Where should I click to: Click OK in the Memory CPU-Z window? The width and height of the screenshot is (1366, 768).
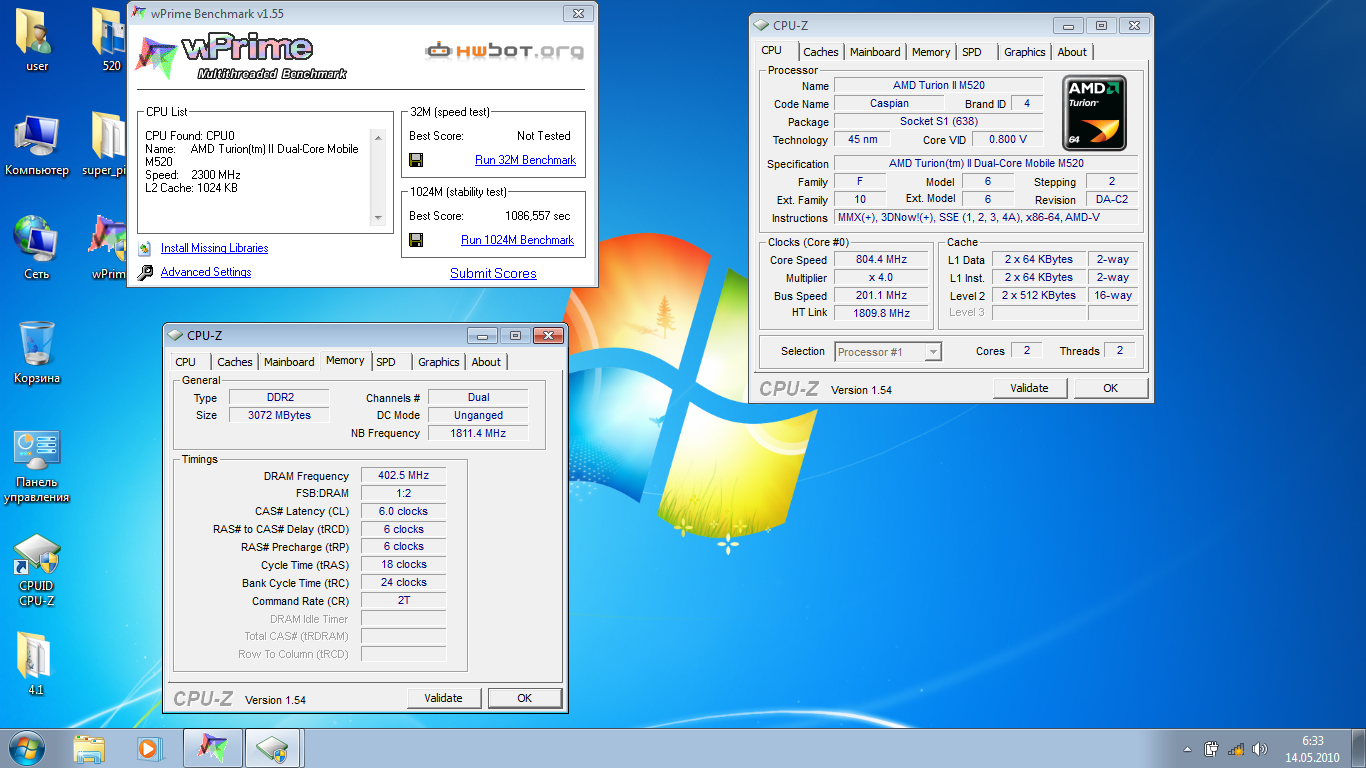pos(524,698)
